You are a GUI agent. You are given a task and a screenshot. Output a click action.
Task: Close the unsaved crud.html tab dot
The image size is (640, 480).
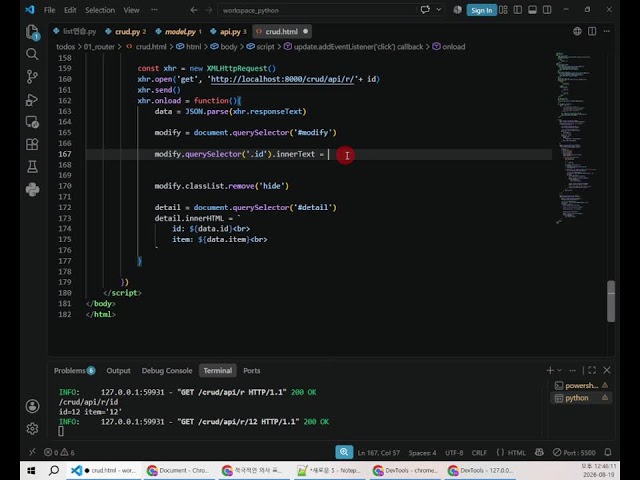coord(305,31)
